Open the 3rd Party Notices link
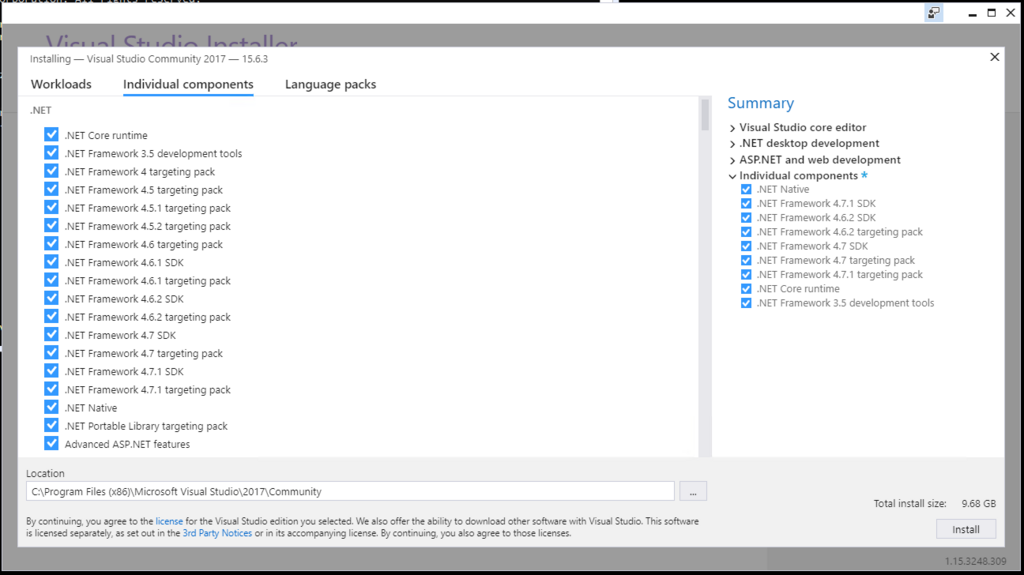Viewport: 1024px width, 575px height. click(x=217, y=533)
